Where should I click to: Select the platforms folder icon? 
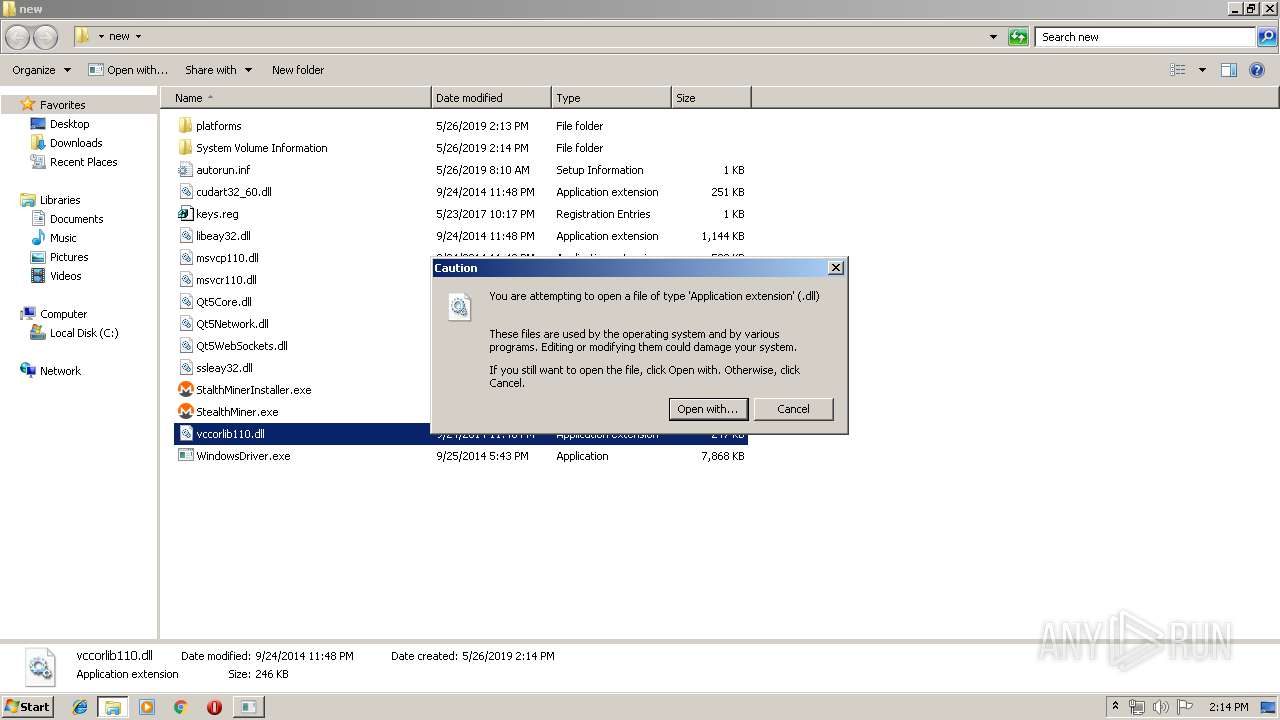(185, 126)
